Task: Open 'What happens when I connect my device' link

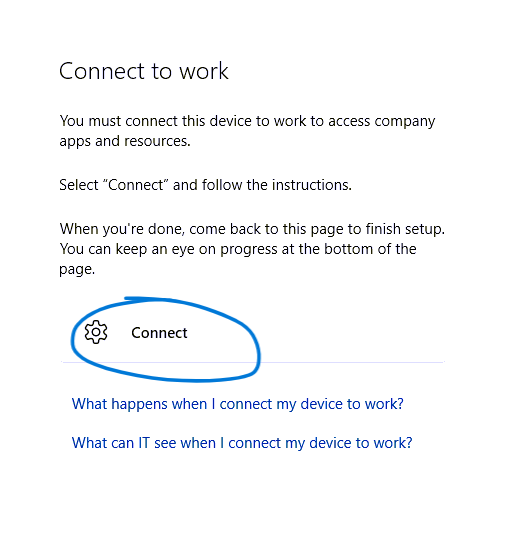Action: (x=238, y=404)
